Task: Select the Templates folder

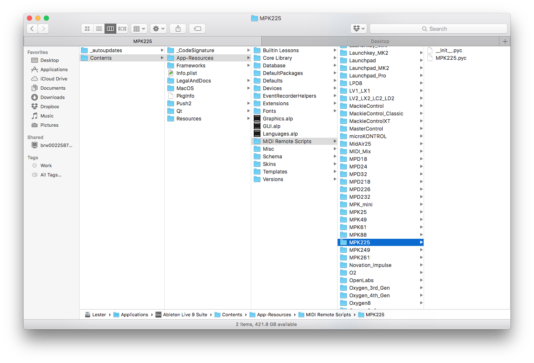Action: [x=295, y=172]
